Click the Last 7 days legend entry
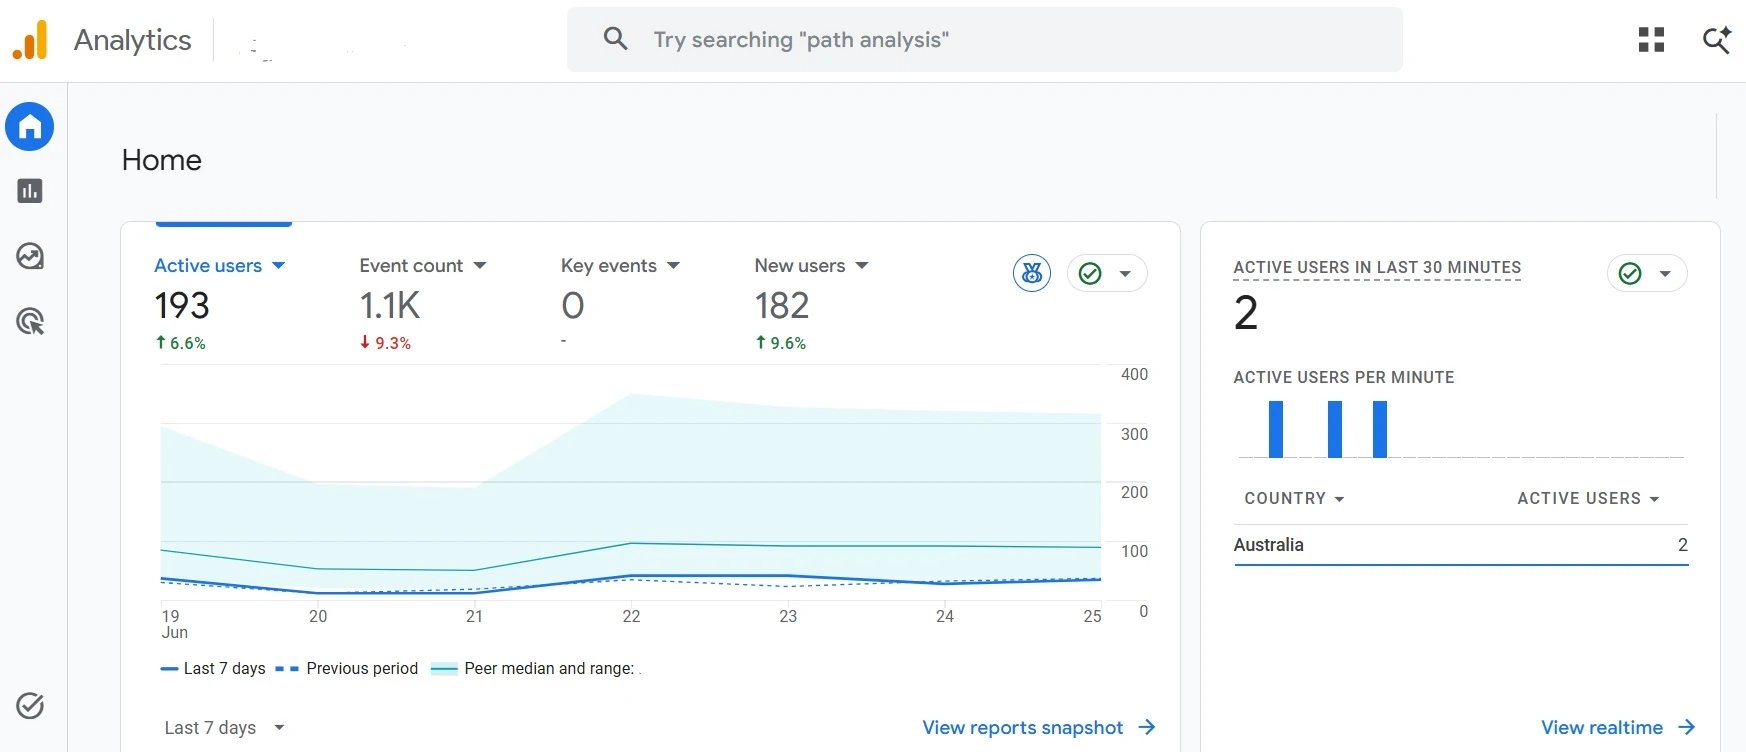The height and width of the screenshot is (752, 1746). tap(213, 668)
